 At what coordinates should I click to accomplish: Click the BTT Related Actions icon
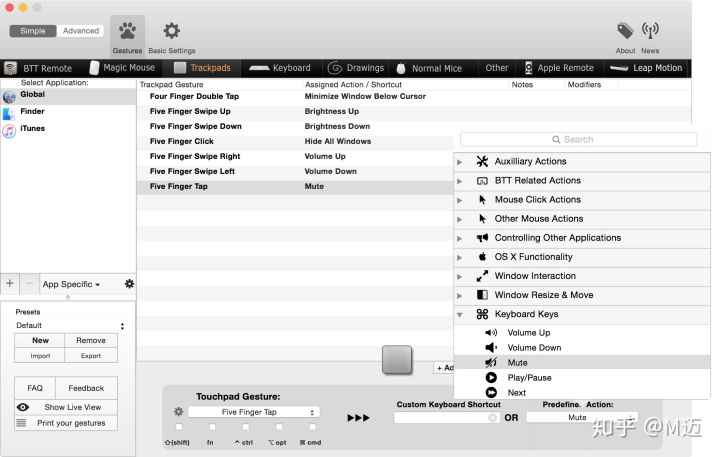[x=482, y=181]
